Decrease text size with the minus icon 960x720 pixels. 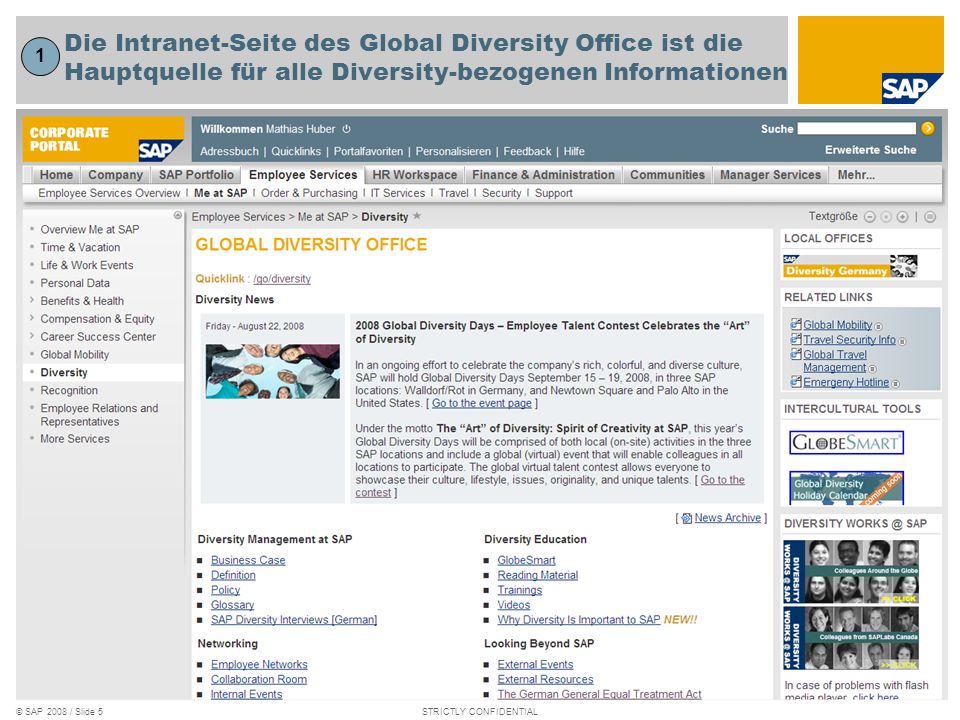click(869, 217)
